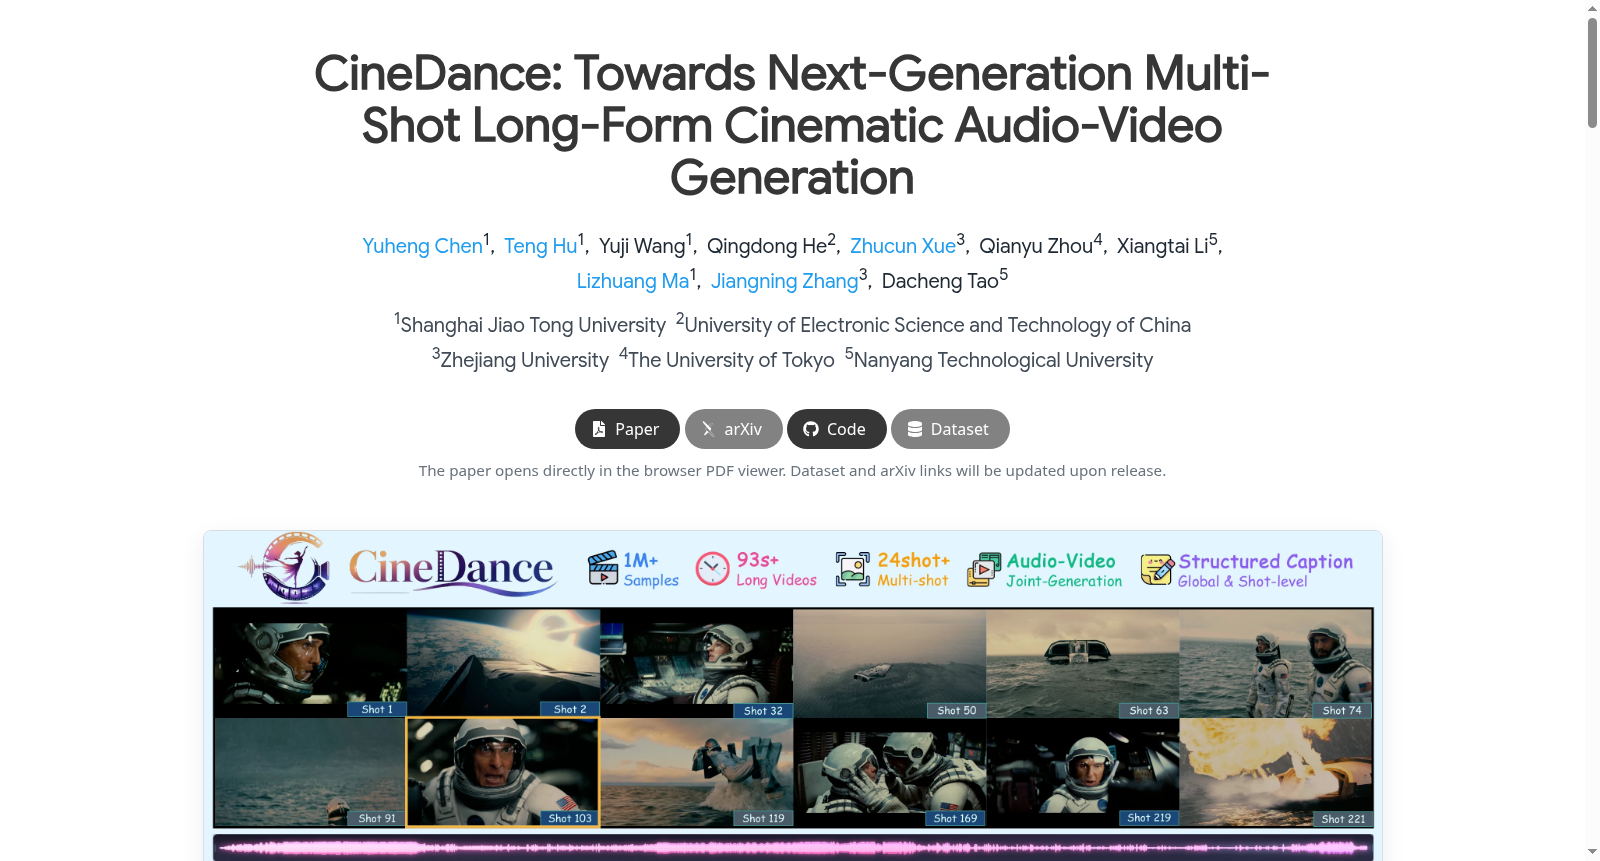Click the Structured Caption notepad icon
1600x861 pixels.
1157,569
